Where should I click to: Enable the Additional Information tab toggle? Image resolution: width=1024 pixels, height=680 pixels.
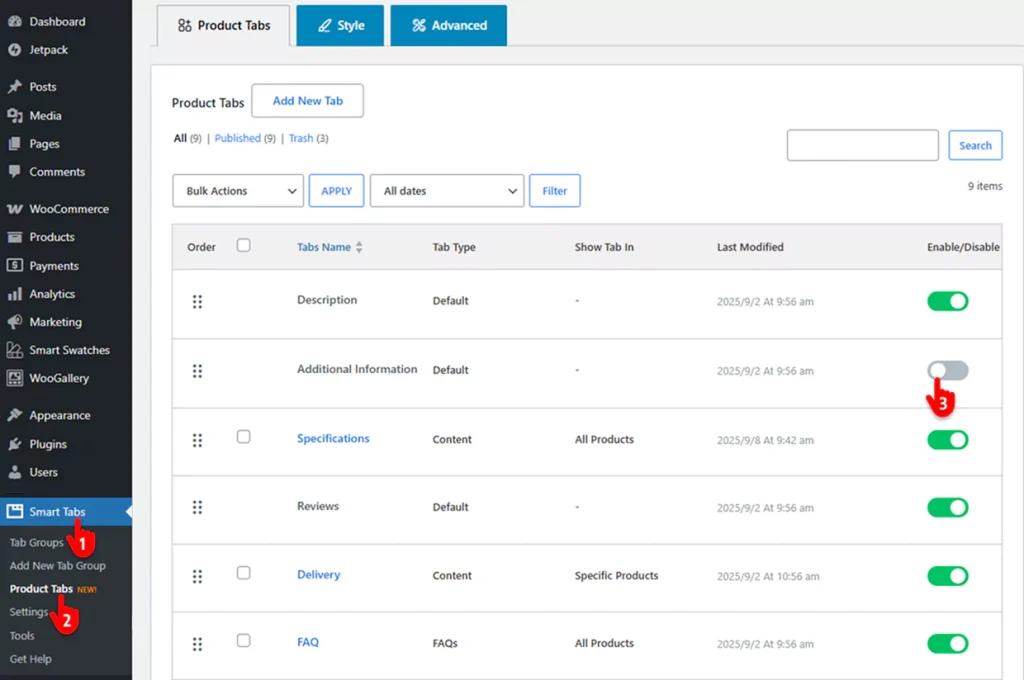[947, 371]
